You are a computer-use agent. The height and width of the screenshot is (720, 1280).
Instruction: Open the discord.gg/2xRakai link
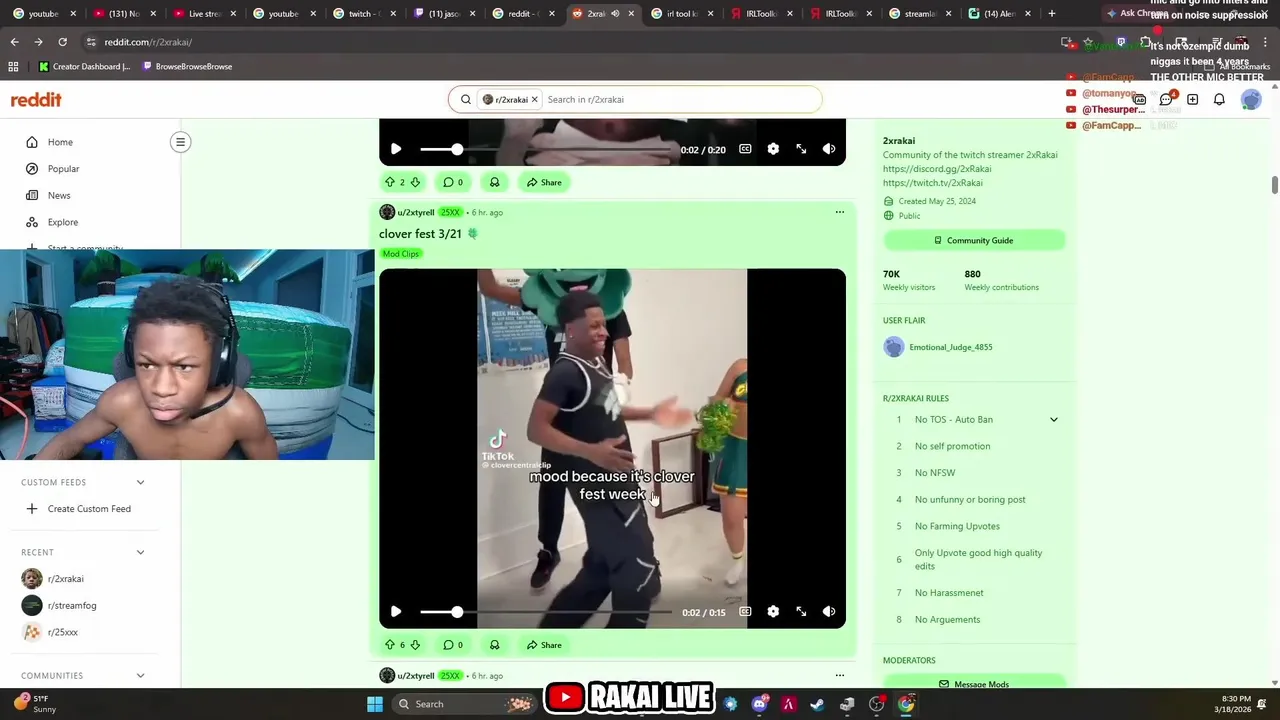[x=937, y=169]
